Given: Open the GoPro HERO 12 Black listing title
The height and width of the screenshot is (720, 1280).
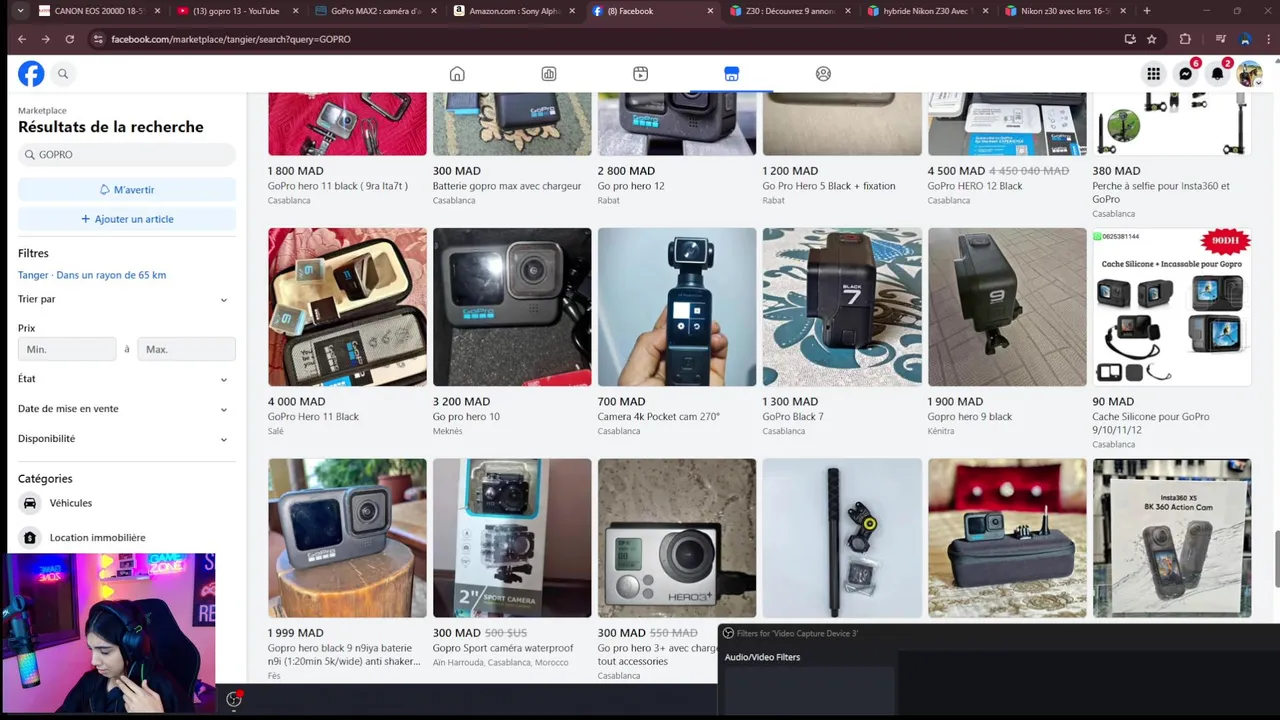Looking at the screenshot, I should tap(975, 186).
